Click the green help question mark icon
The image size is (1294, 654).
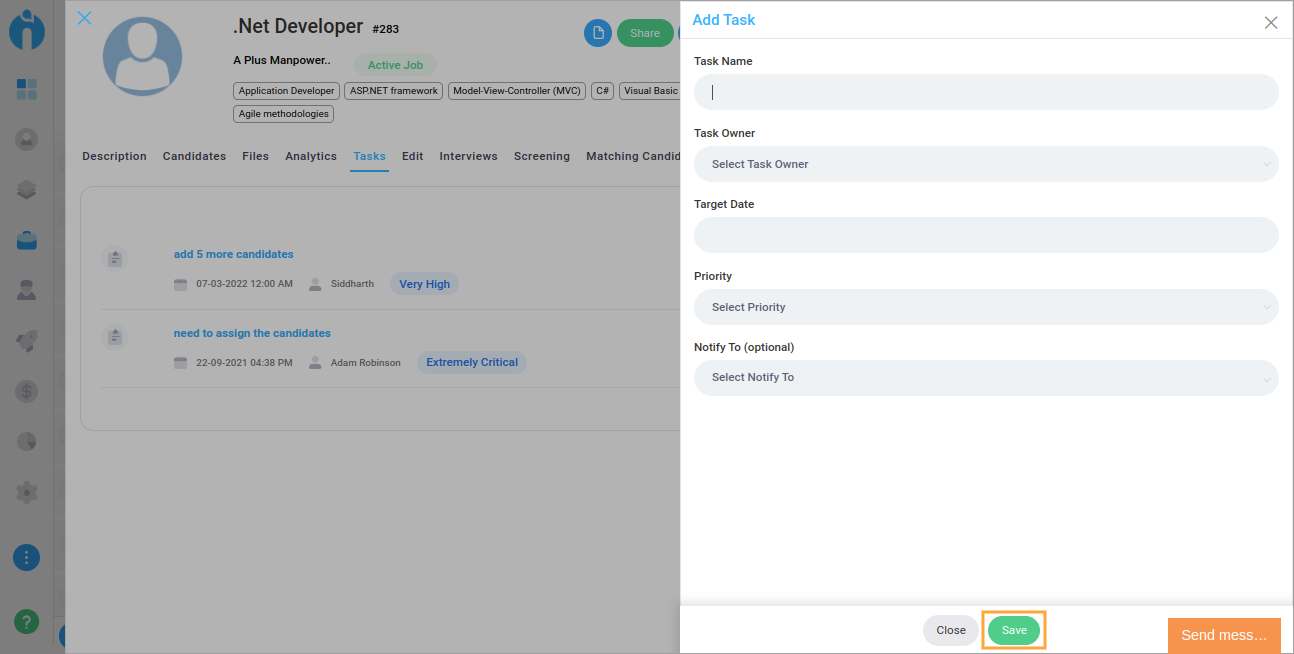pos(27,621)
